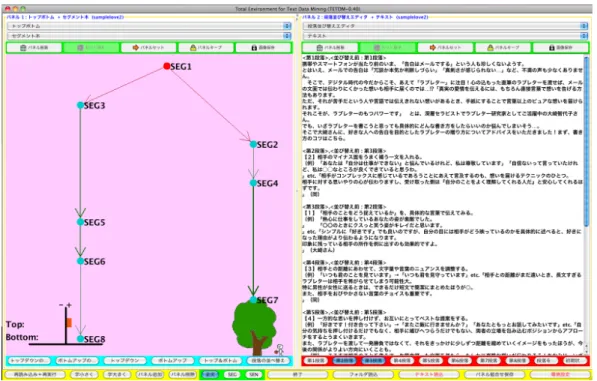Toggle the highlighted 第3段落 button
597x381 pixels.
click(x=373, y=360)
